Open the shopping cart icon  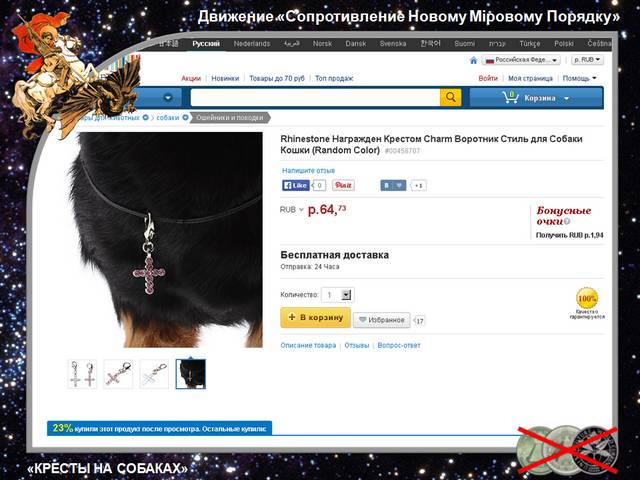(510, 98)
